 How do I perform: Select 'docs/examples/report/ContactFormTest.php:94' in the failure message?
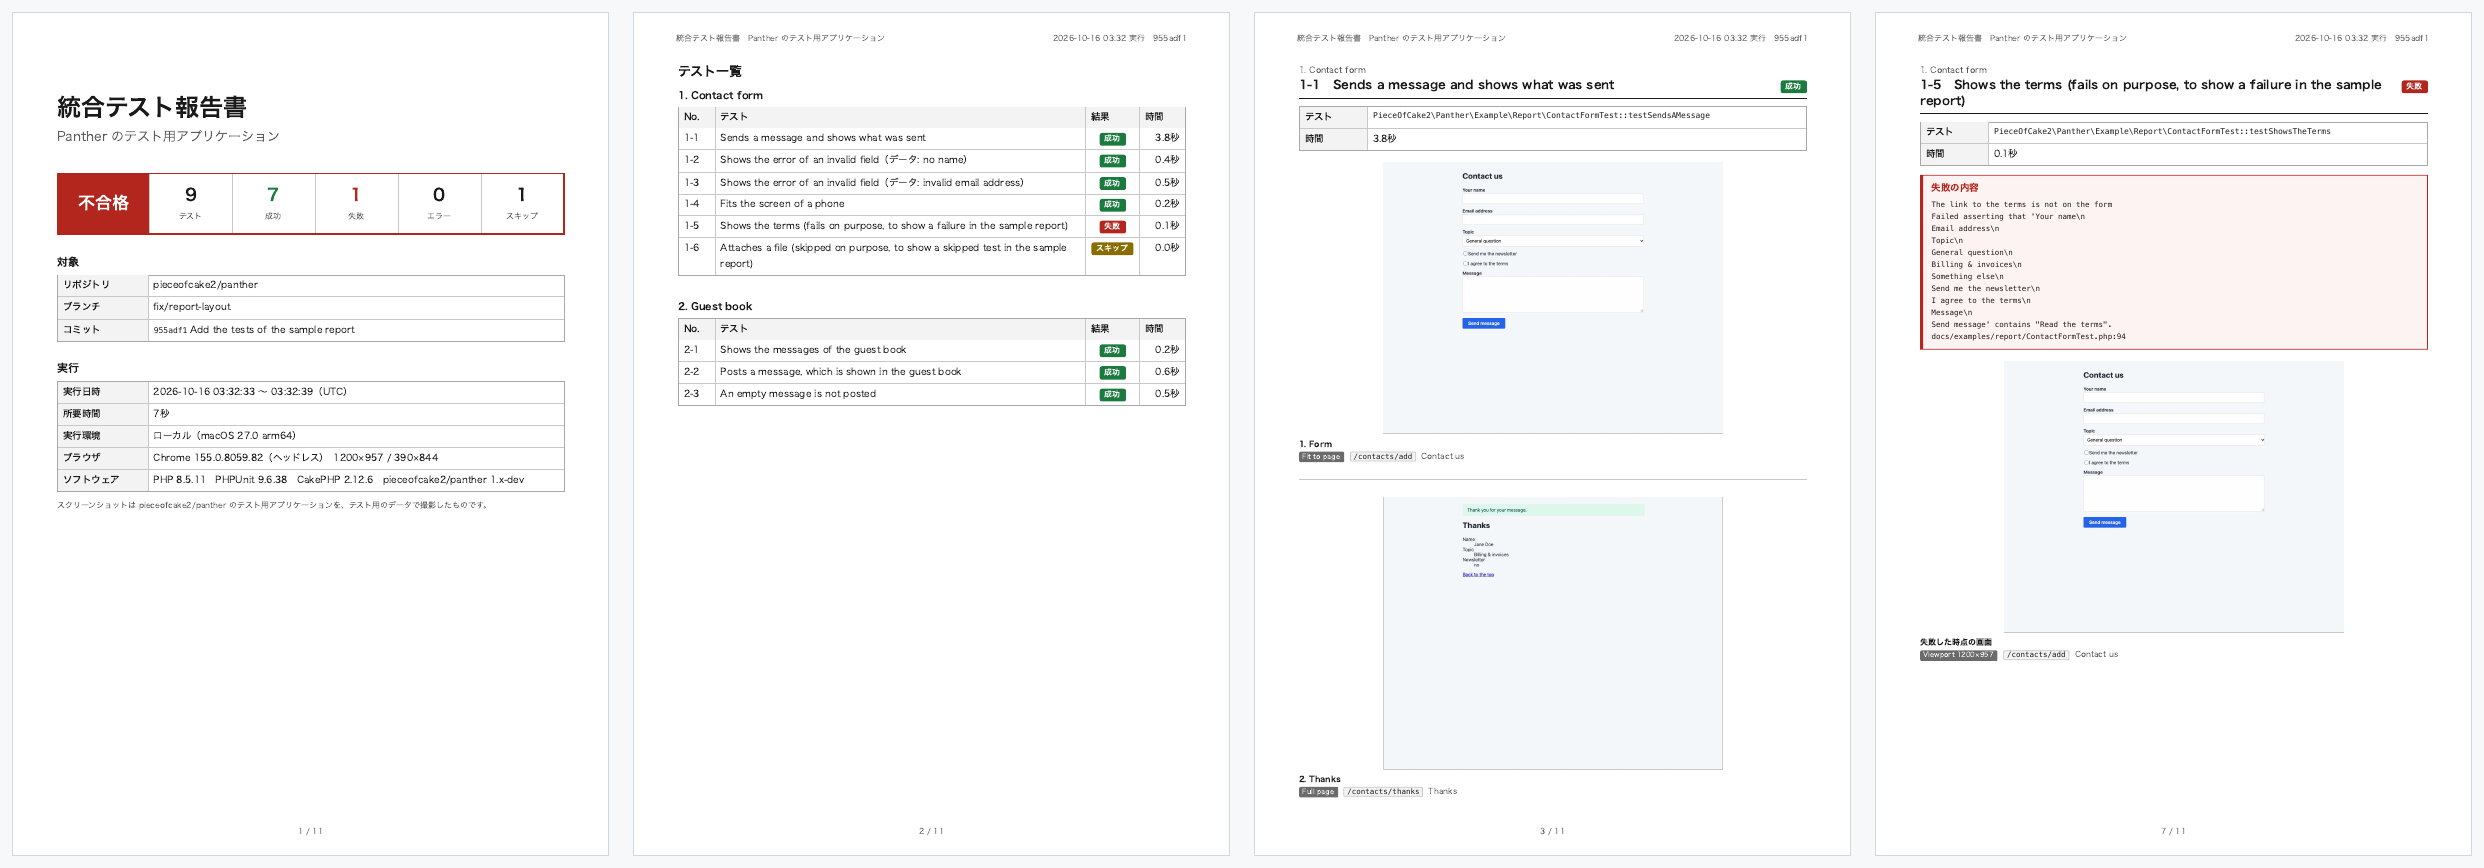(2028, 337)
